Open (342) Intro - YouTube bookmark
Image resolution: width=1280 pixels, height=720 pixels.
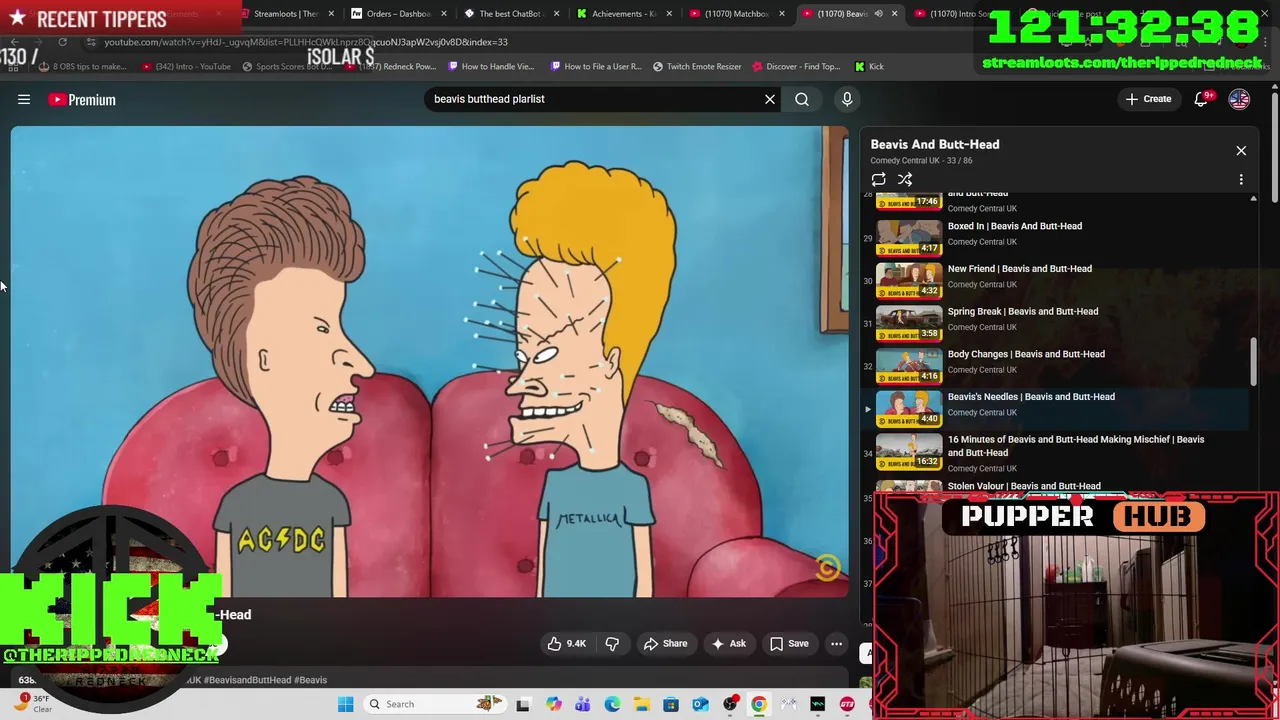coord(186,66)
